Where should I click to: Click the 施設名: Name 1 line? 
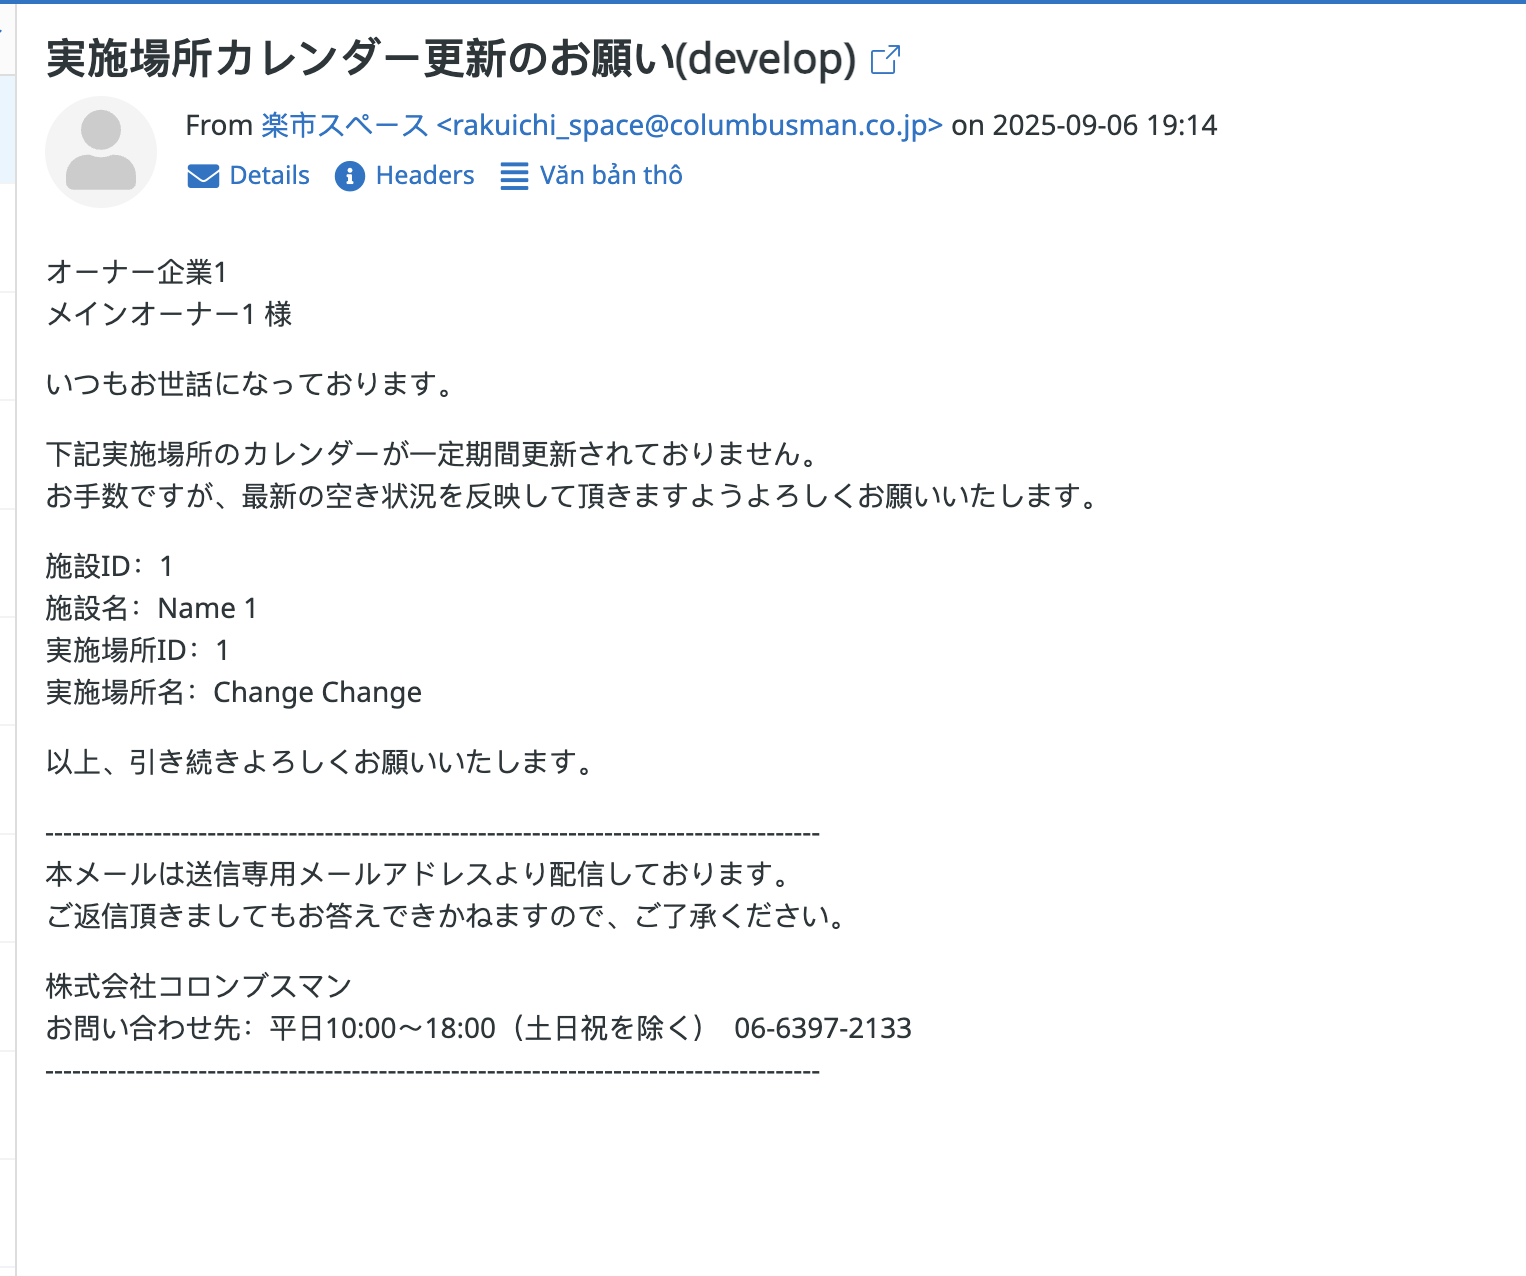tap(152, 608)
